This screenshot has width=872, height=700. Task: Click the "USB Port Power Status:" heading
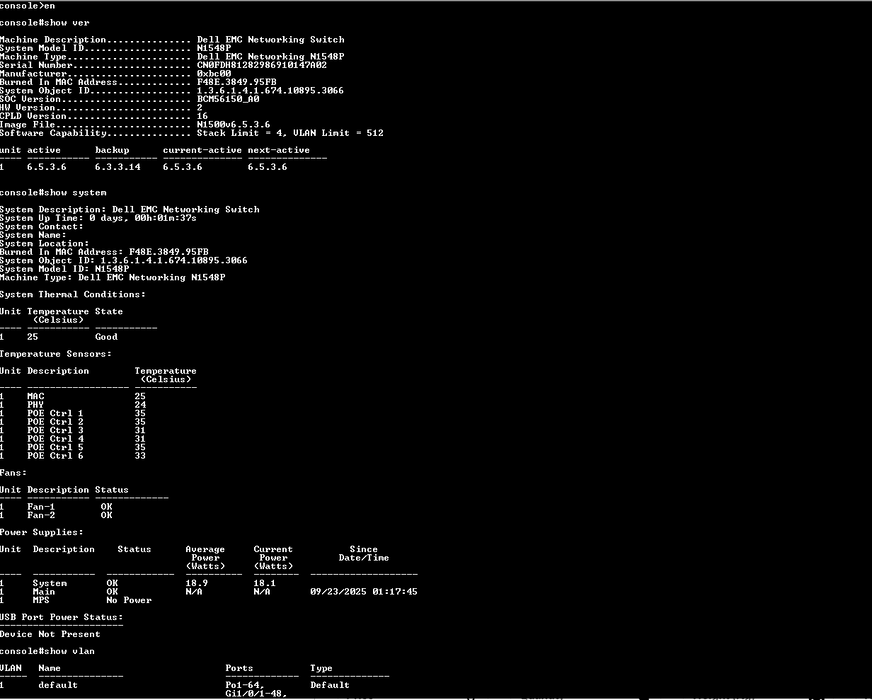click(61, 617)
